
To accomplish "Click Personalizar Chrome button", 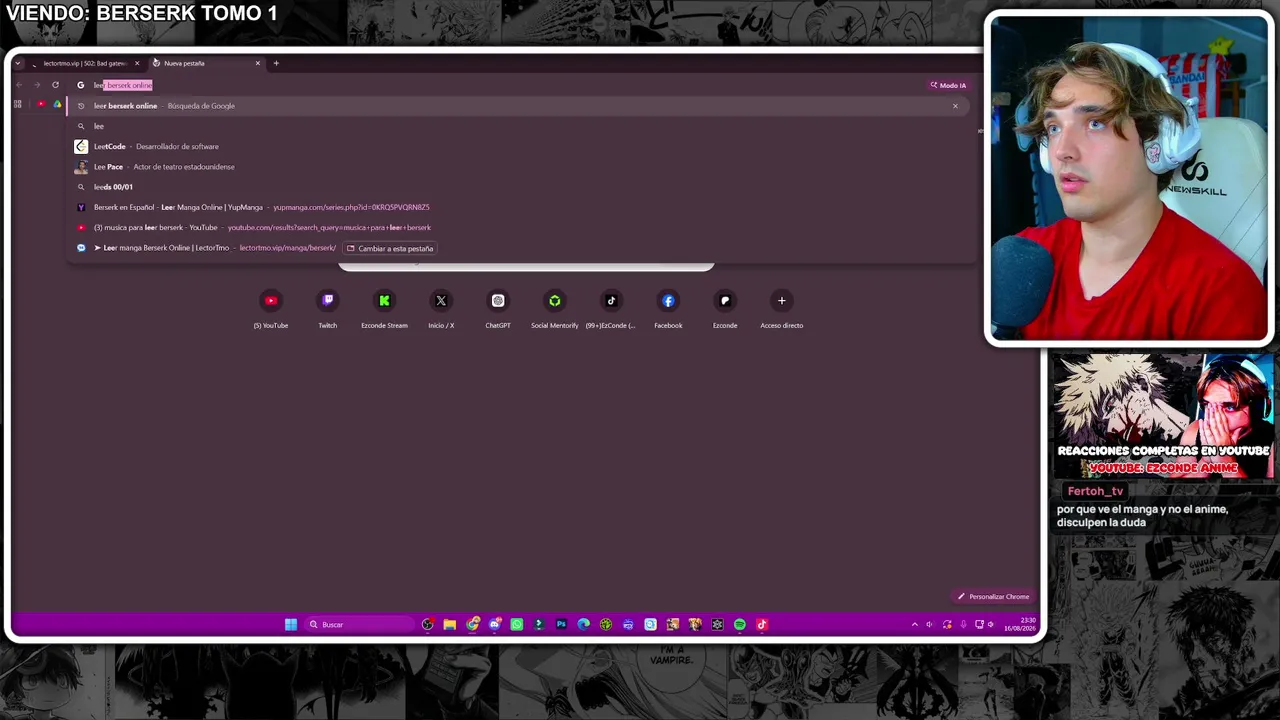I will point(993,597).
